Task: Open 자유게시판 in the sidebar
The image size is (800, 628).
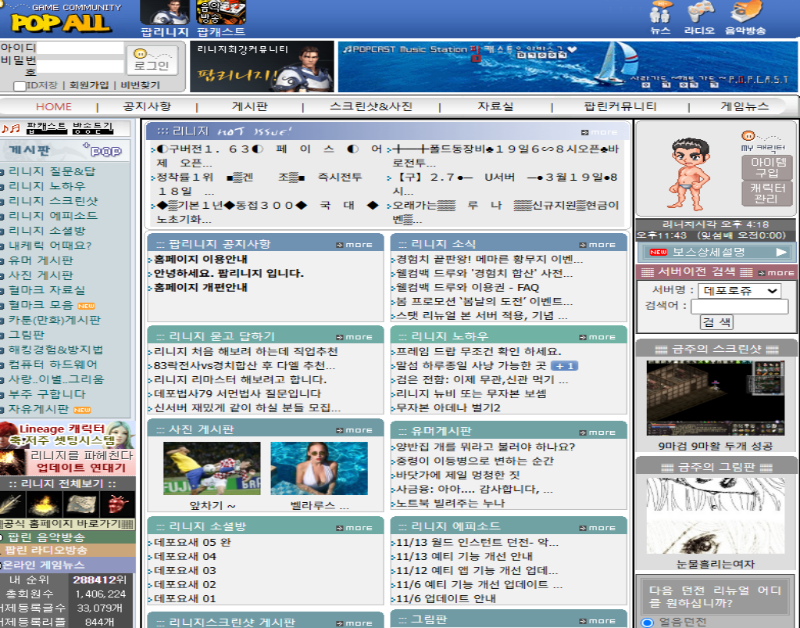Action: pos(39,409)
